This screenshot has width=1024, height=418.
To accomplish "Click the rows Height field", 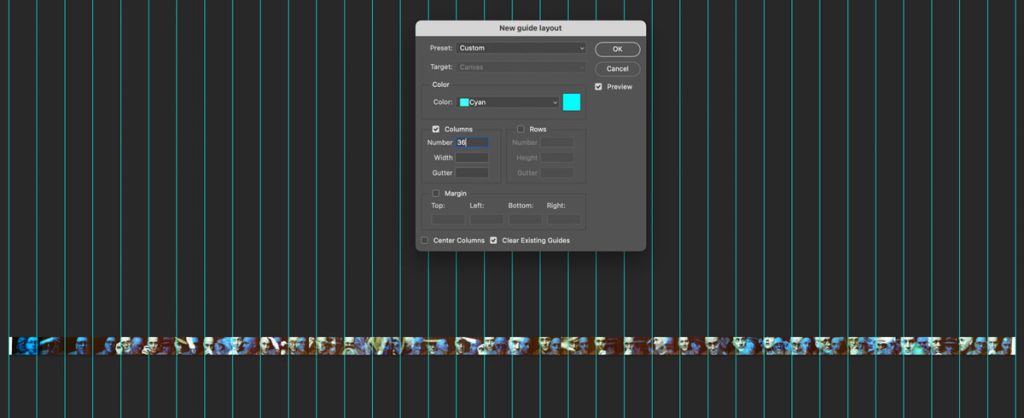I will point(557,158).
